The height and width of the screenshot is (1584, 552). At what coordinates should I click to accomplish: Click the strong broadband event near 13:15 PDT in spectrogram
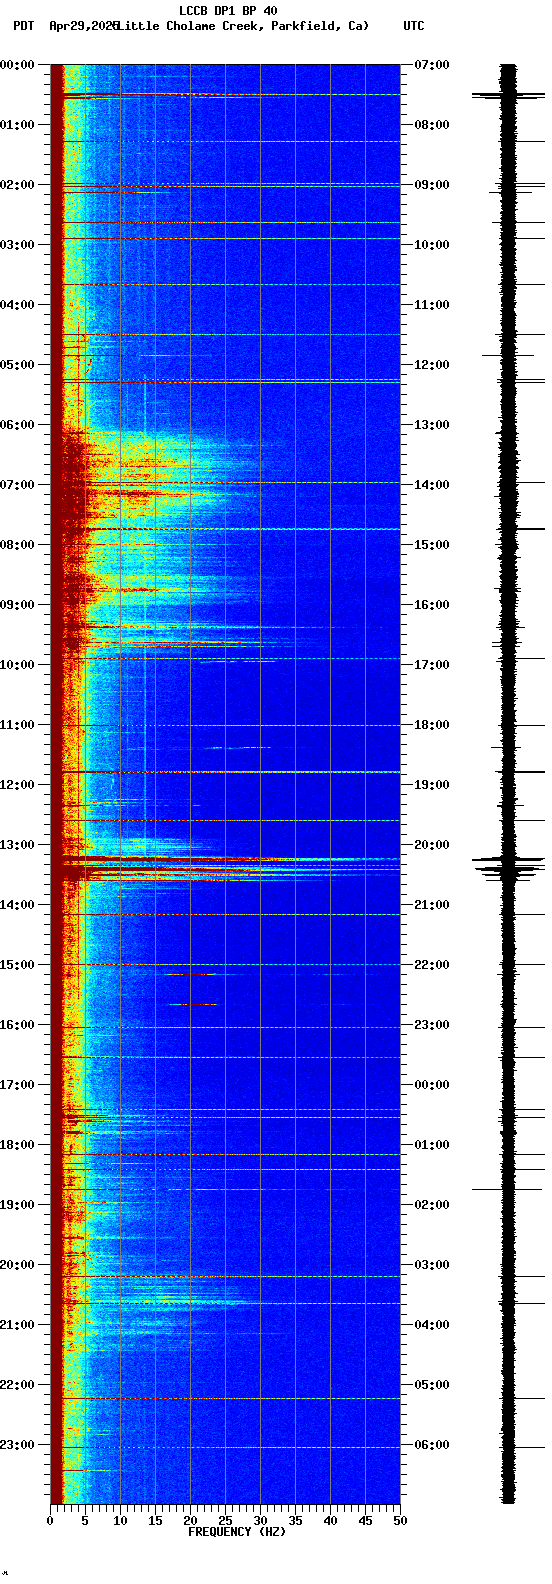tap(225, 860)
